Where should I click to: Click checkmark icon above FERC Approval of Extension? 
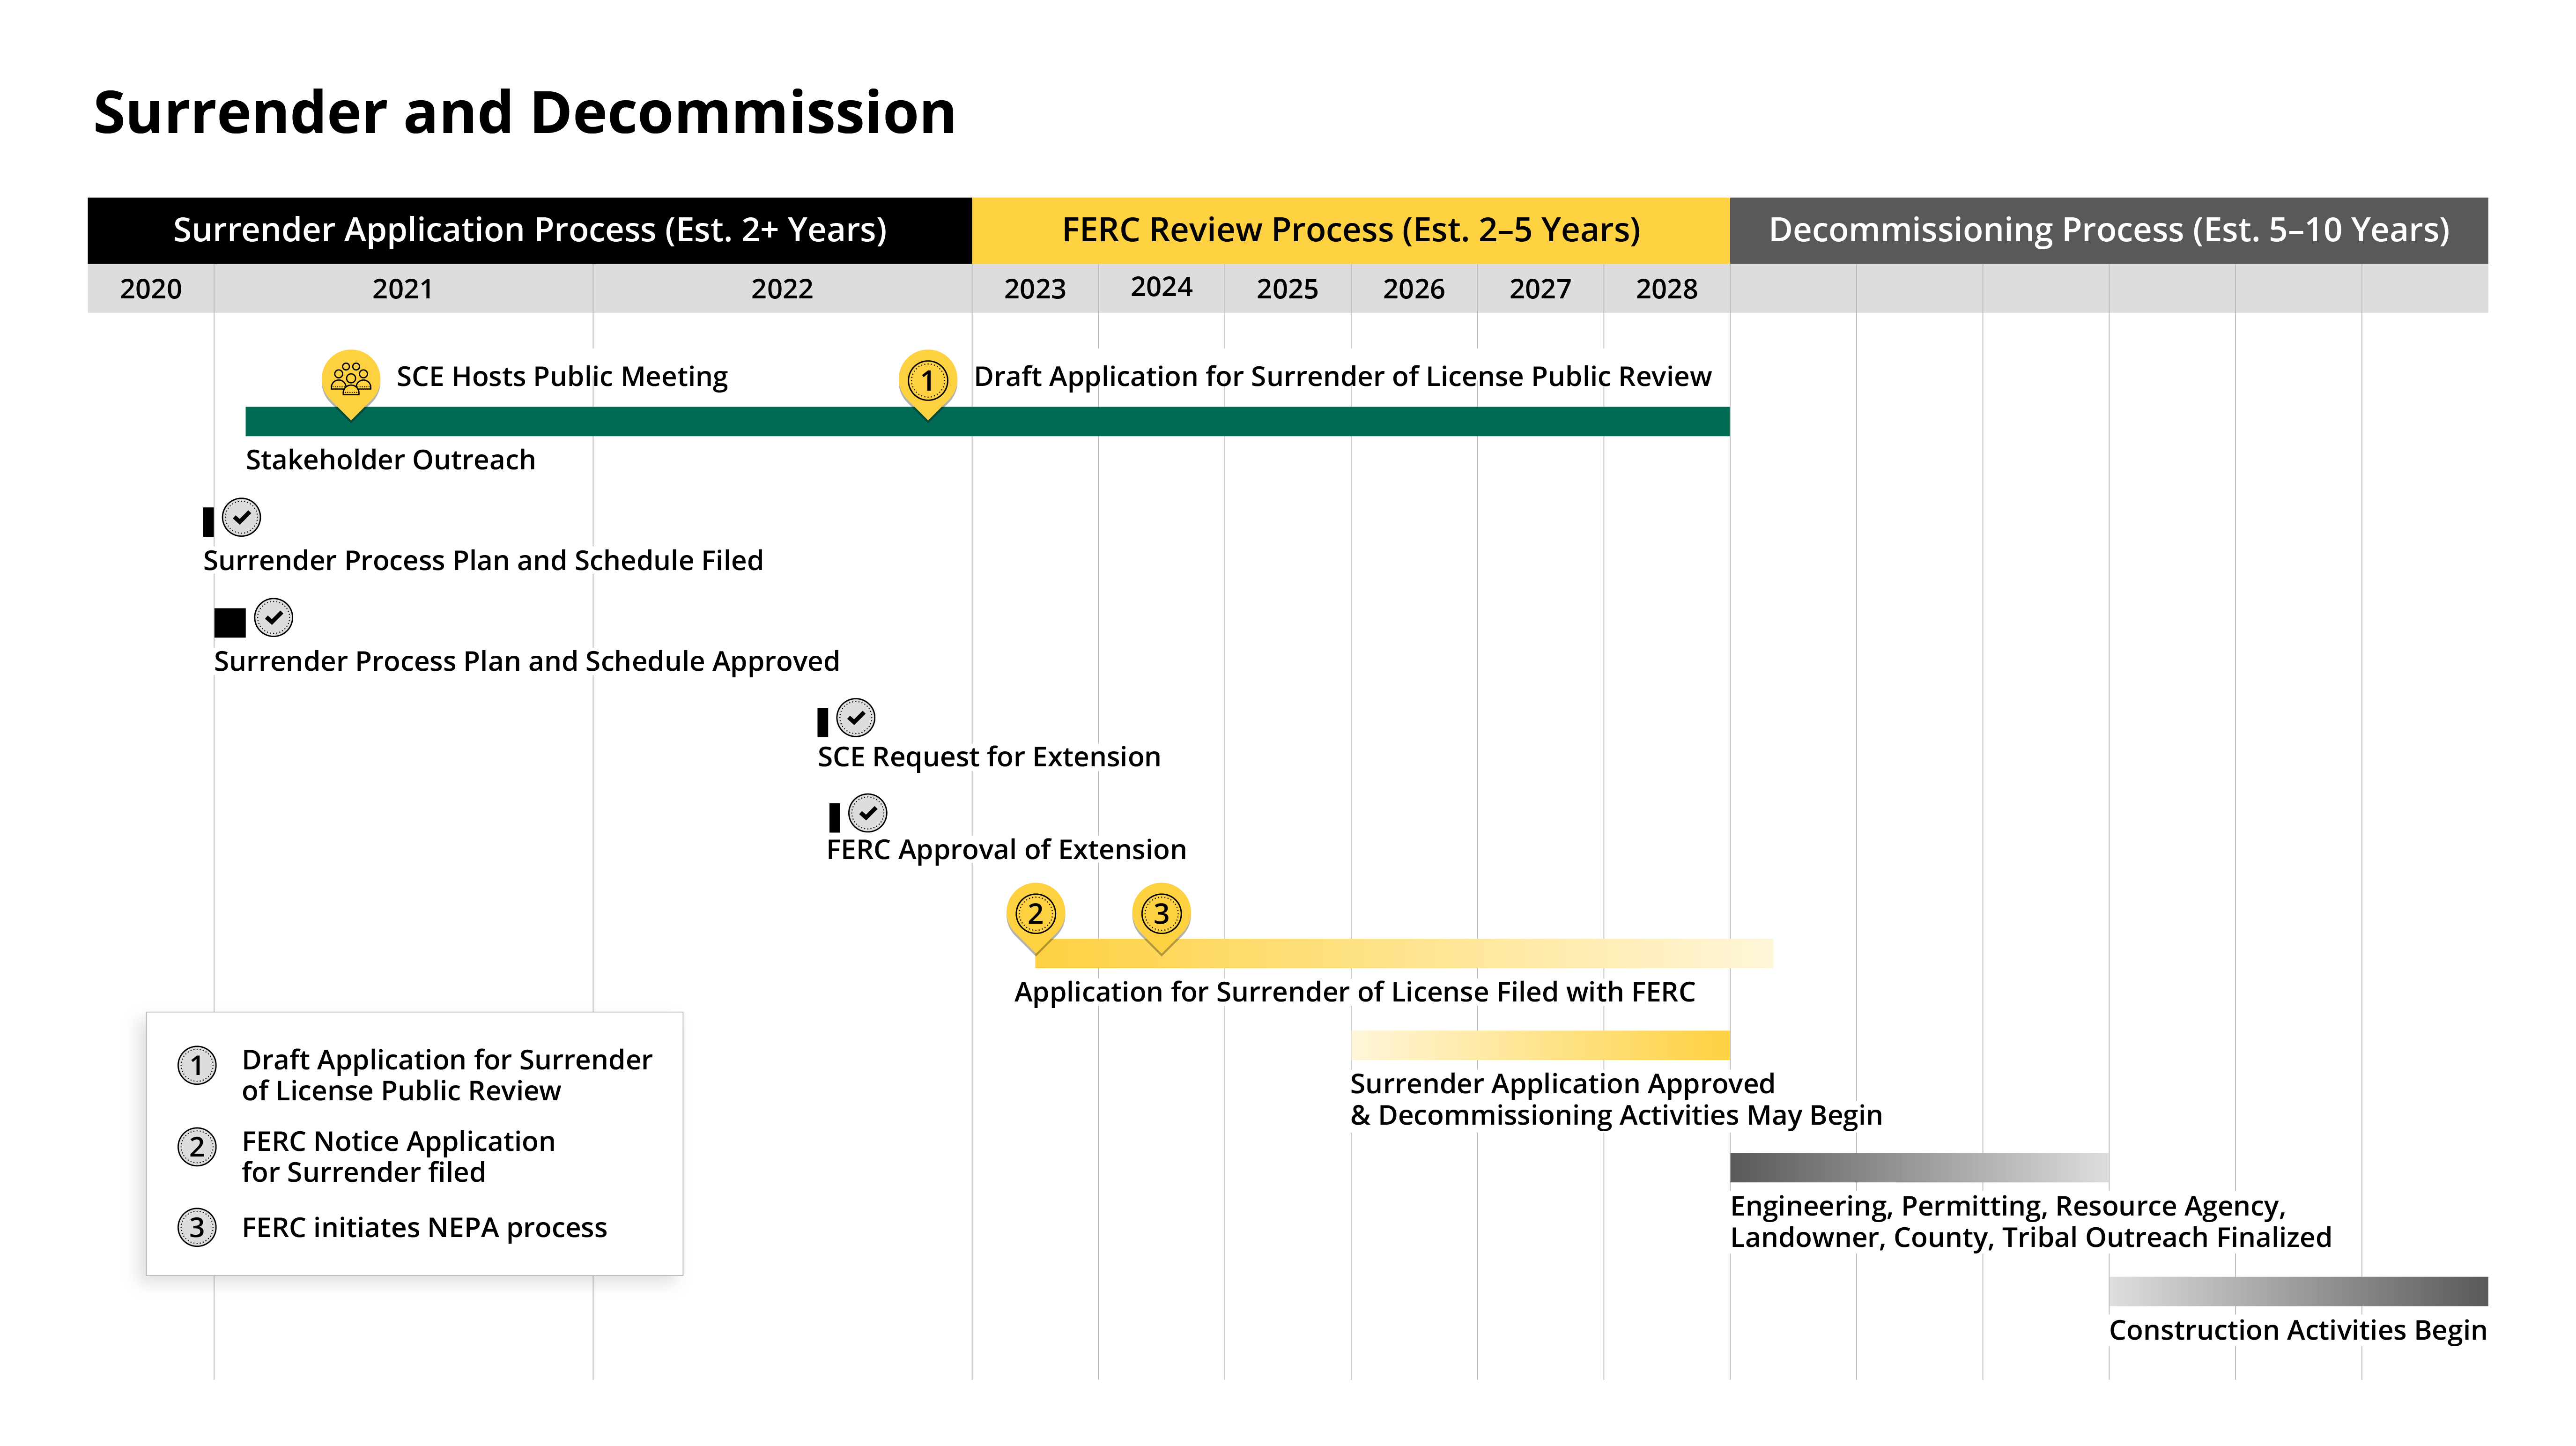click(867, 813)
